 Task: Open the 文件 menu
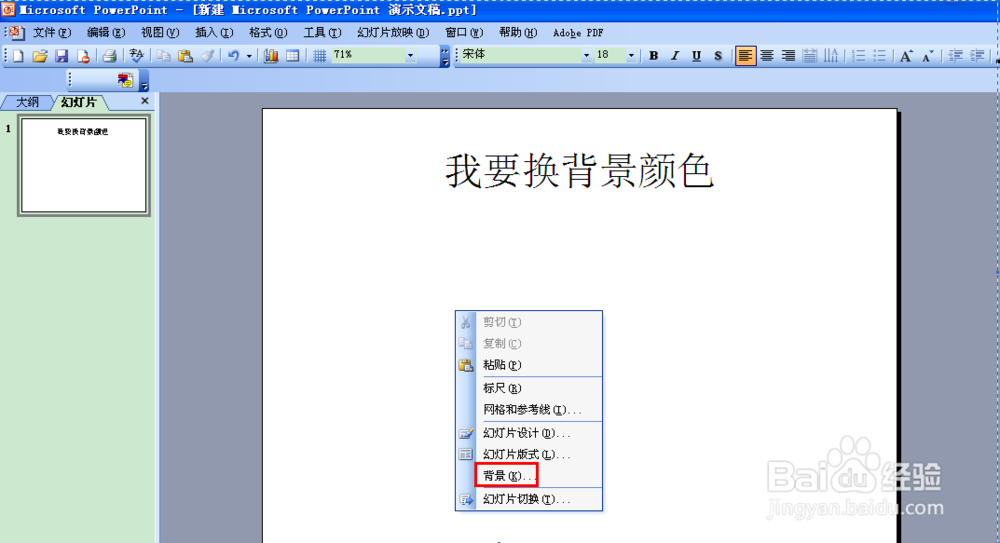point(52,33)
